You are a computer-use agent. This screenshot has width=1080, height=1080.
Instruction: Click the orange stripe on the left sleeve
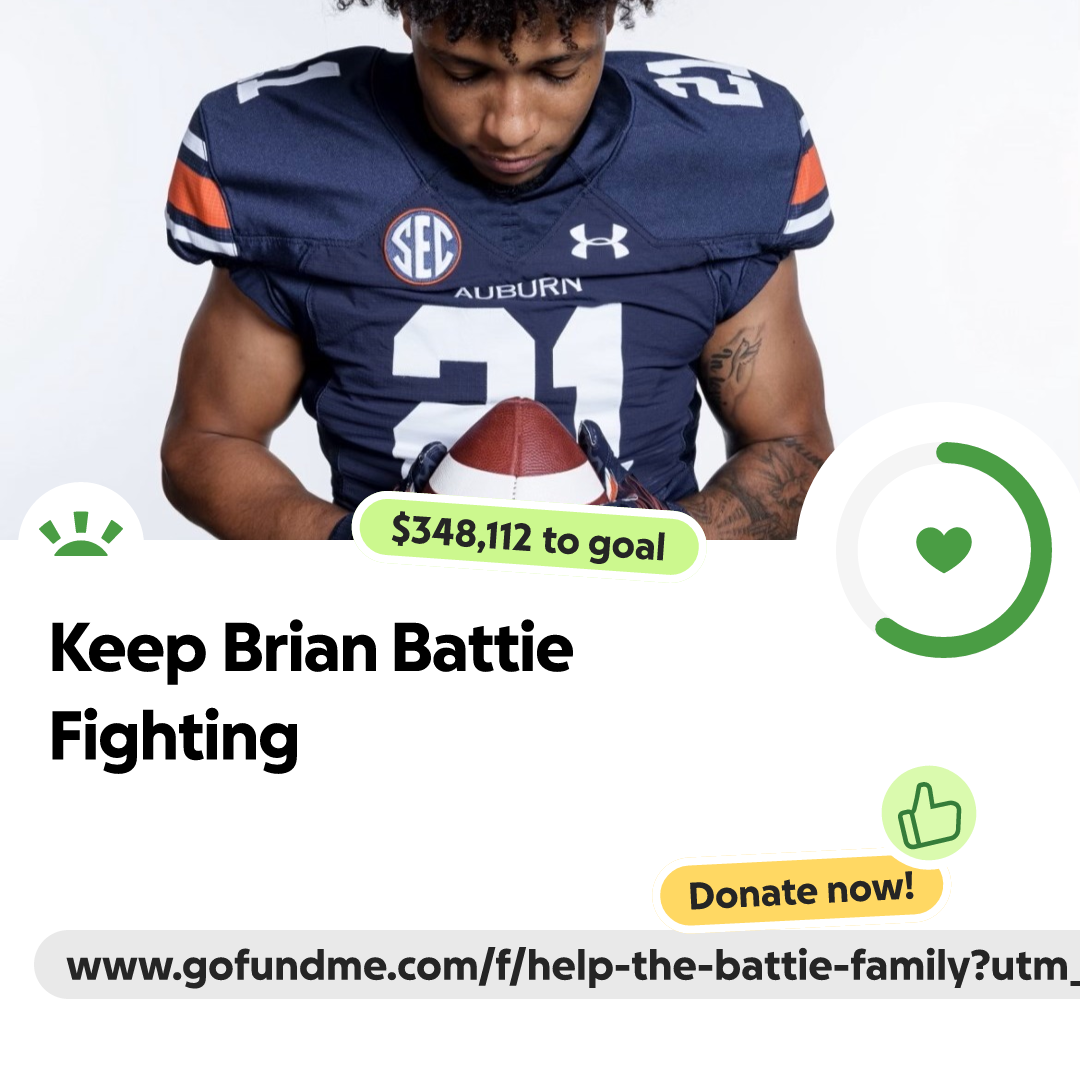(198, 195)
